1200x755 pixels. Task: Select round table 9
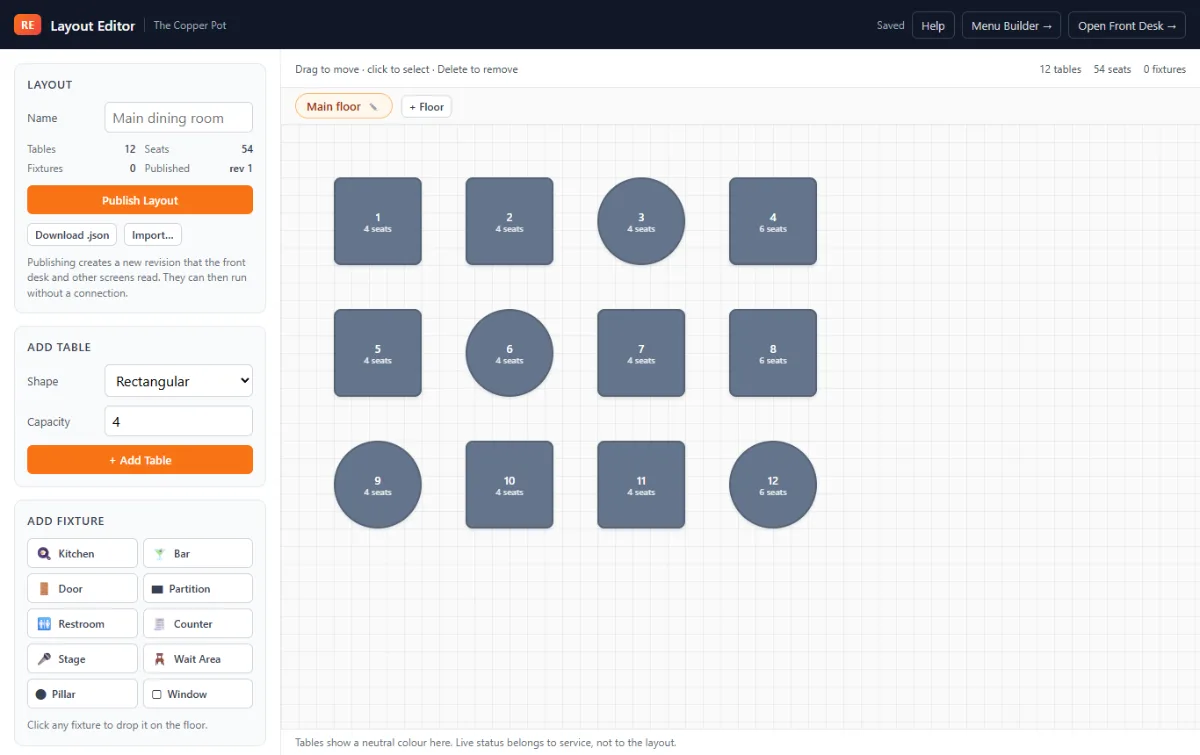pyautogui.click(x=378, y=485)
